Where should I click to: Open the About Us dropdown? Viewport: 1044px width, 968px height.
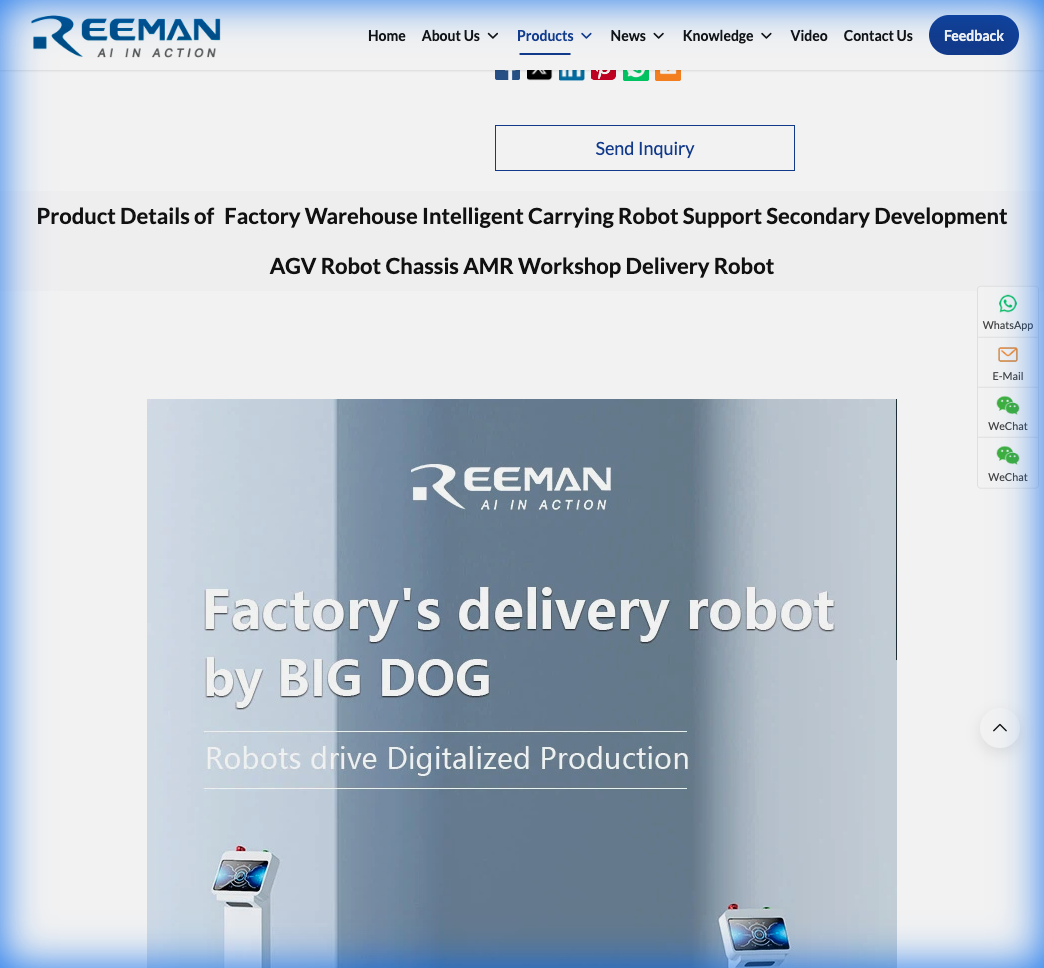click(x=459, y=35)
